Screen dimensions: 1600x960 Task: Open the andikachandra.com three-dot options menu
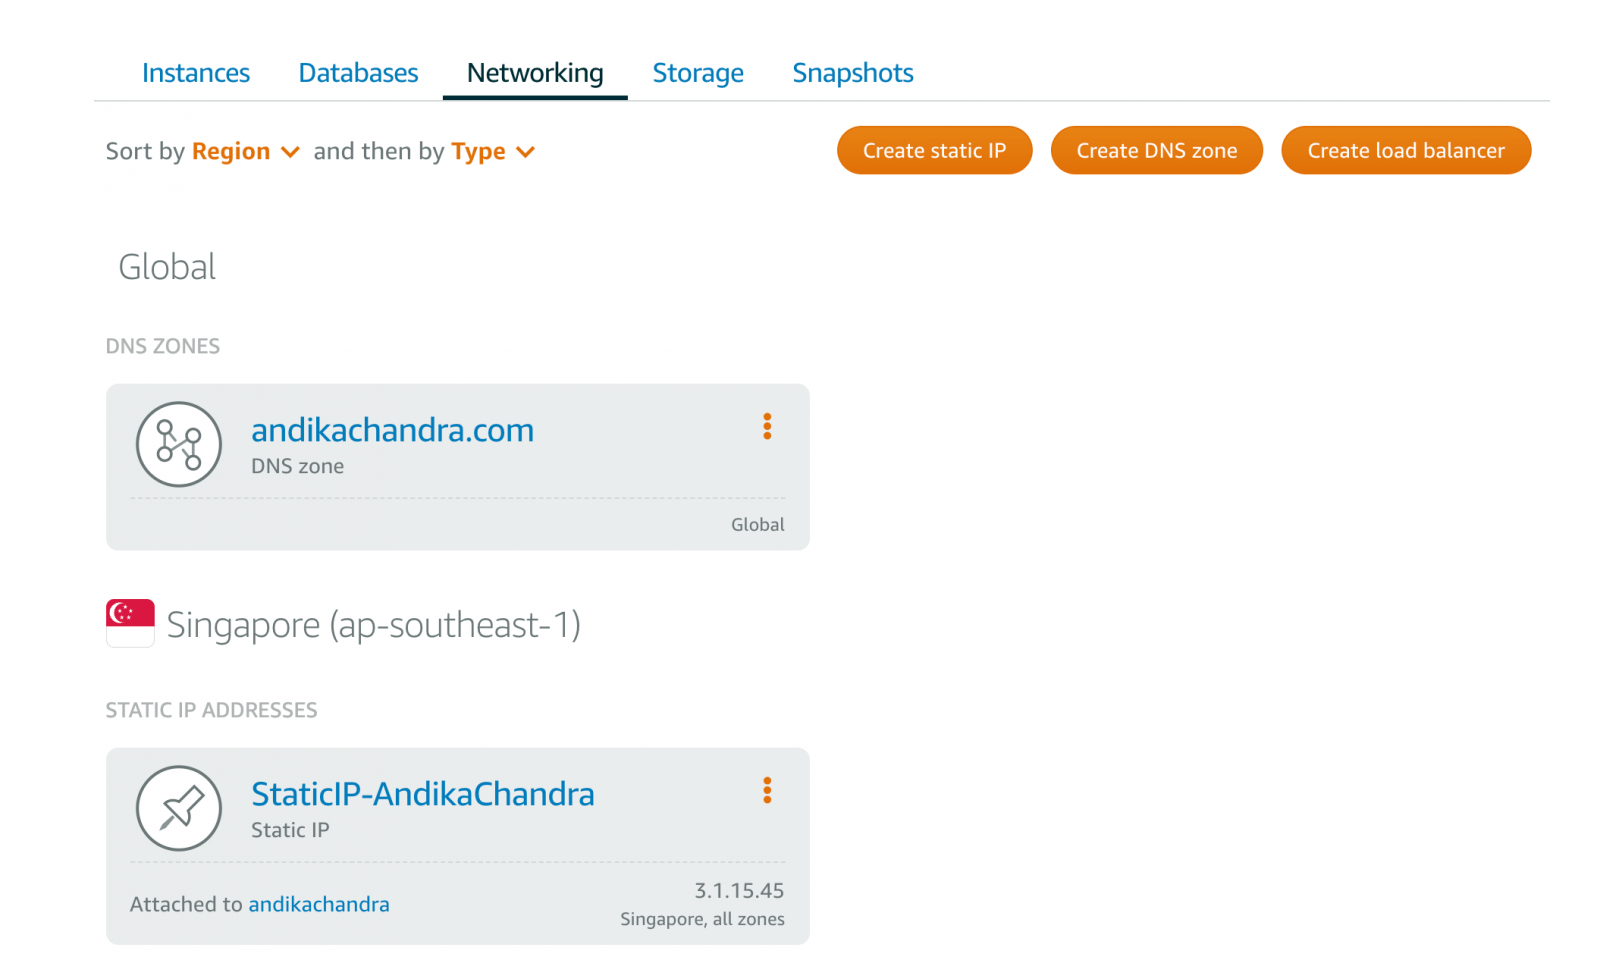(x=767, y=427)
